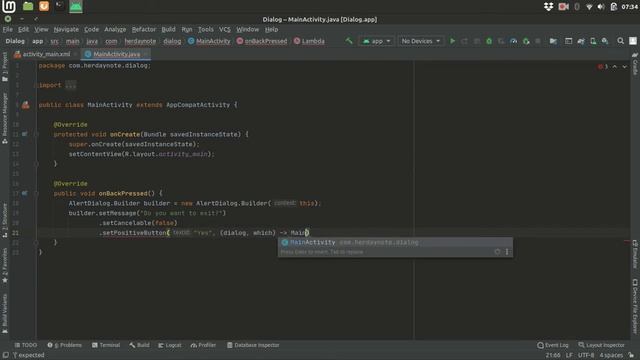640x360 pixels.
Task: Expand the folded import statements
Action: click(x=71, y=85)
